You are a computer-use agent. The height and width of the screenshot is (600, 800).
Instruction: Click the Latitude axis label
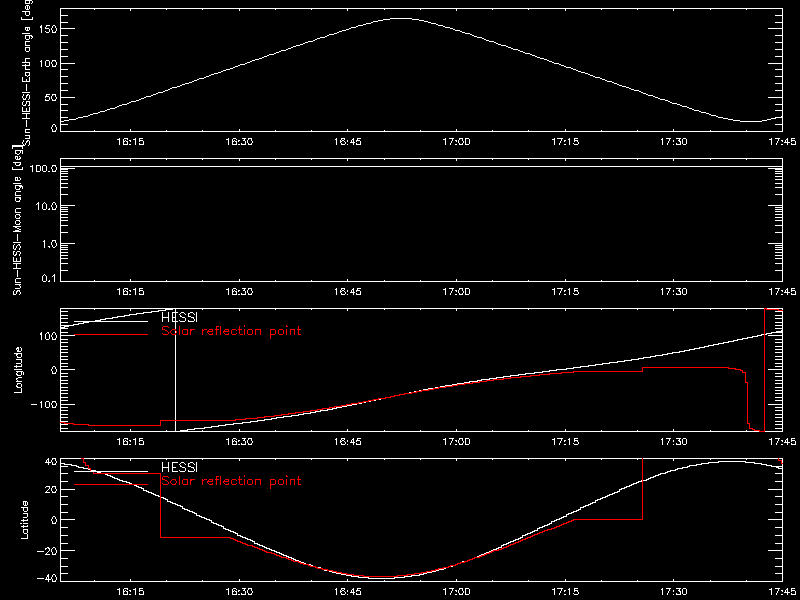pos(23,519)
